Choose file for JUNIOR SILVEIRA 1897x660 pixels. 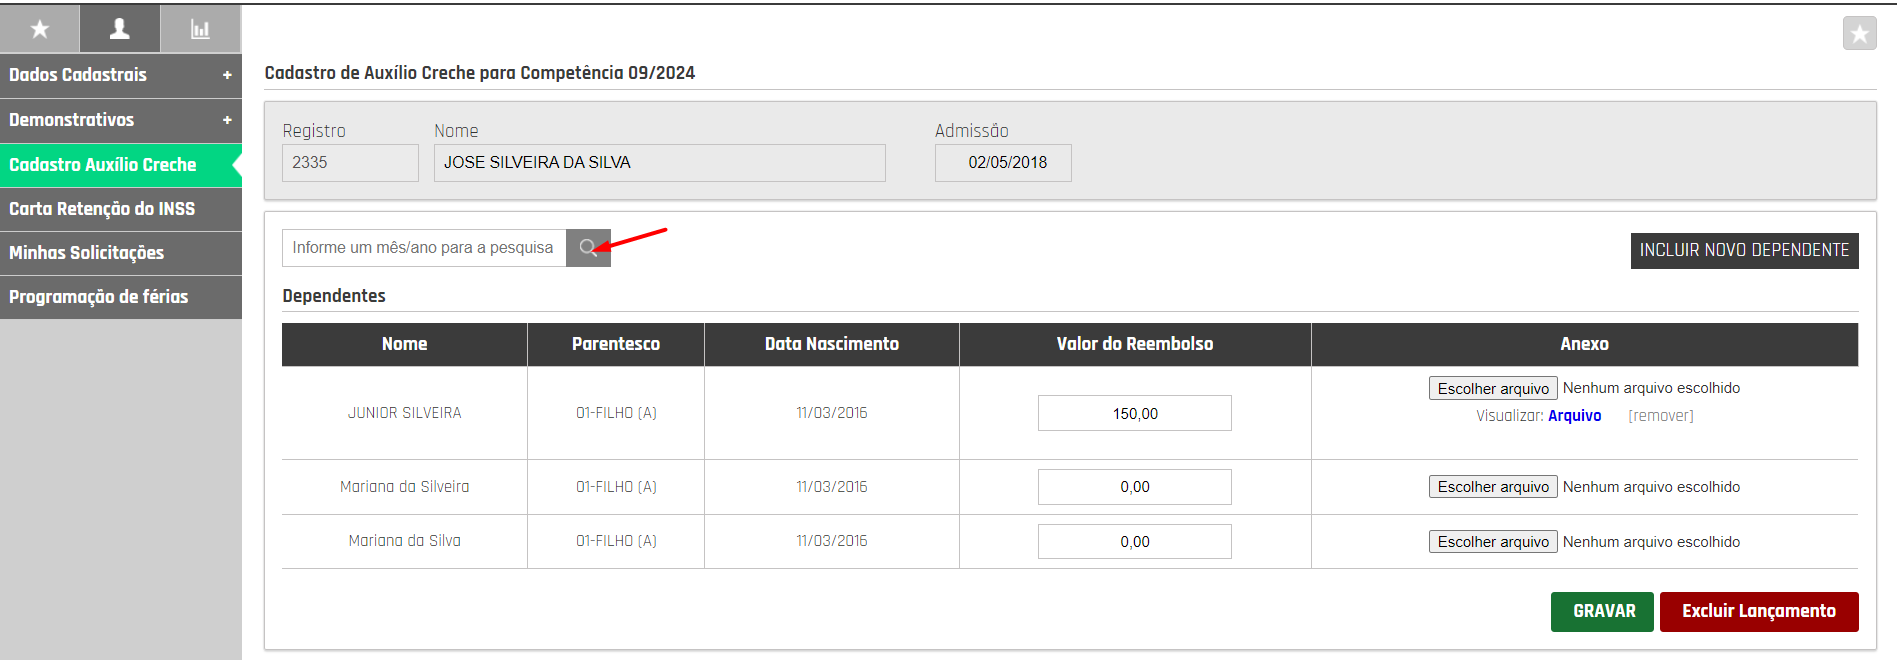click(1493, 388)
